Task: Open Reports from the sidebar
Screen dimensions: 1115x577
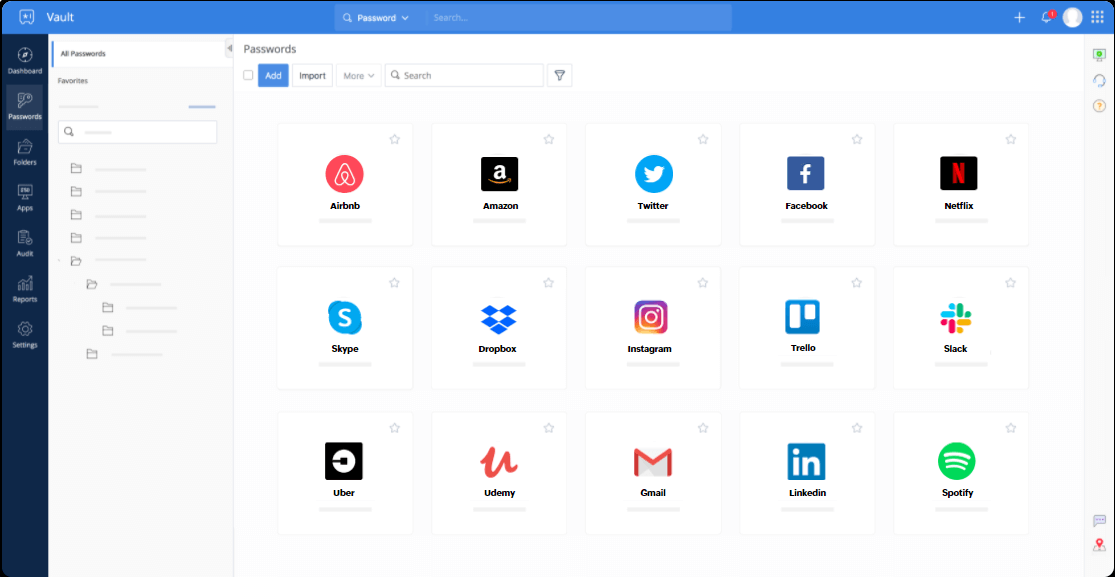Action: click(x=25, y=288)
